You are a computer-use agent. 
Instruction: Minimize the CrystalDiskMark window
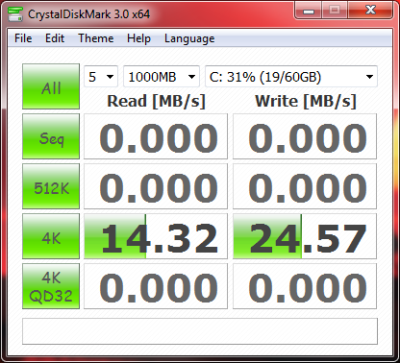click(x=309, y=11)
